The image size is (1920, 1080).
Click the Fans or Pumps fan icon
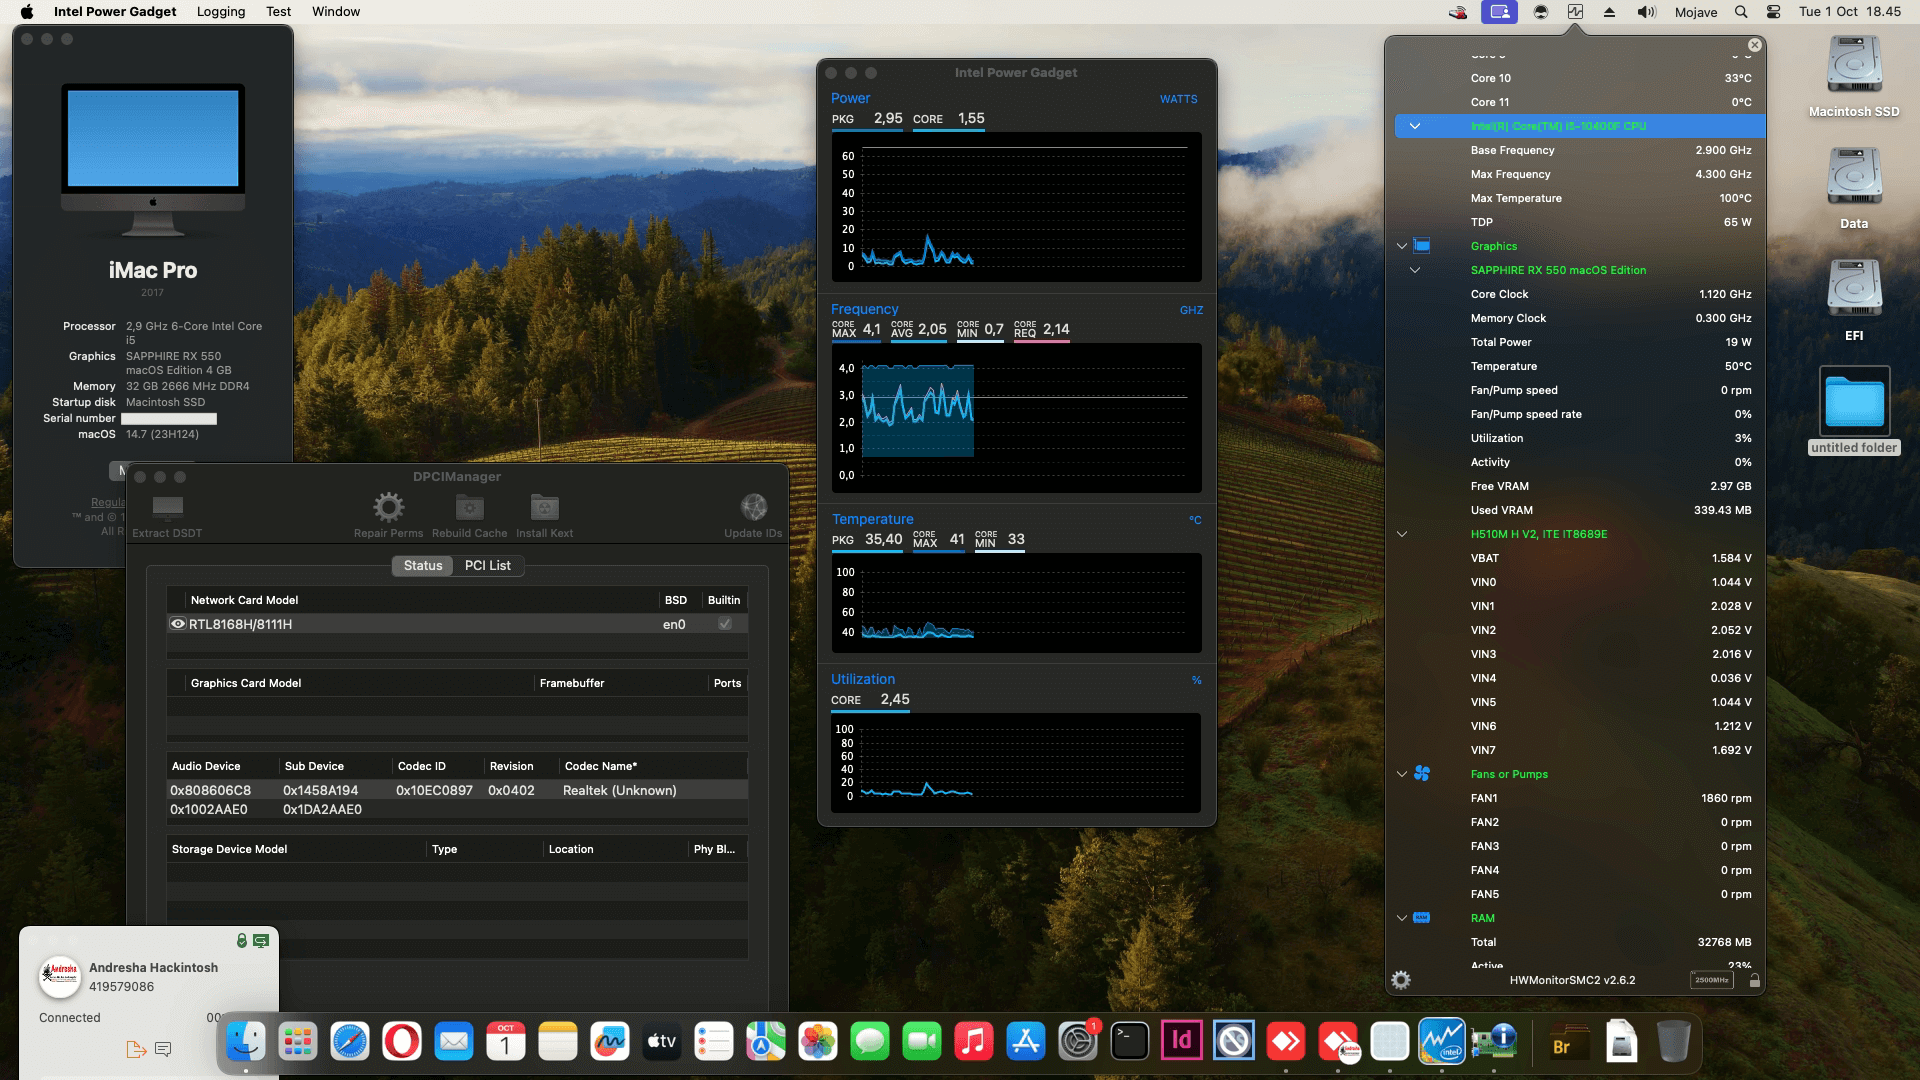(1421, 774)
